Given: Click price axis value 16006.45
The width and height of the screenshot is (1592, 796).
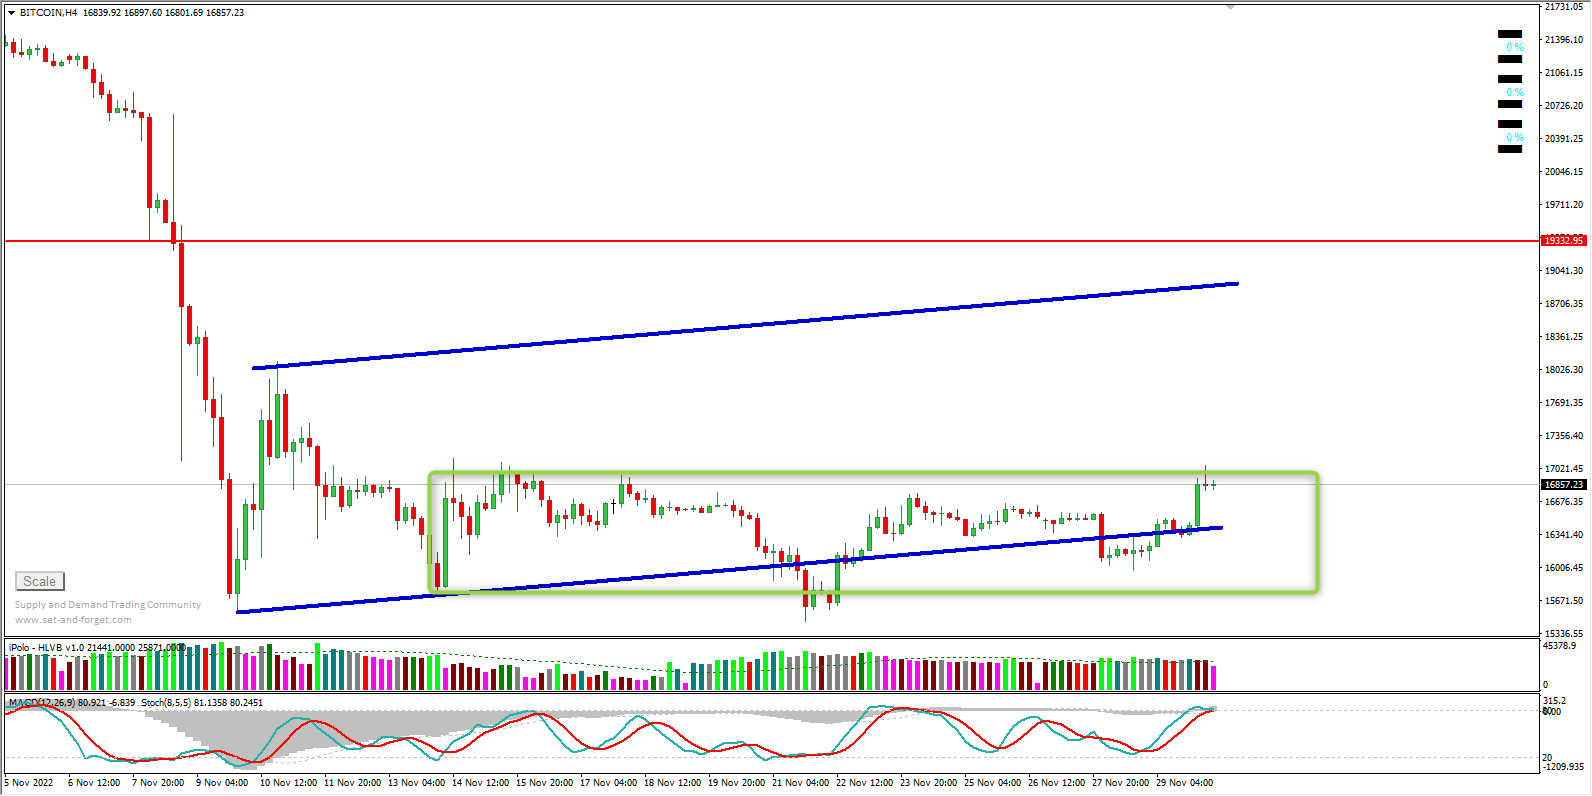Looking at the screenshot, I should tap(1564, 568).
